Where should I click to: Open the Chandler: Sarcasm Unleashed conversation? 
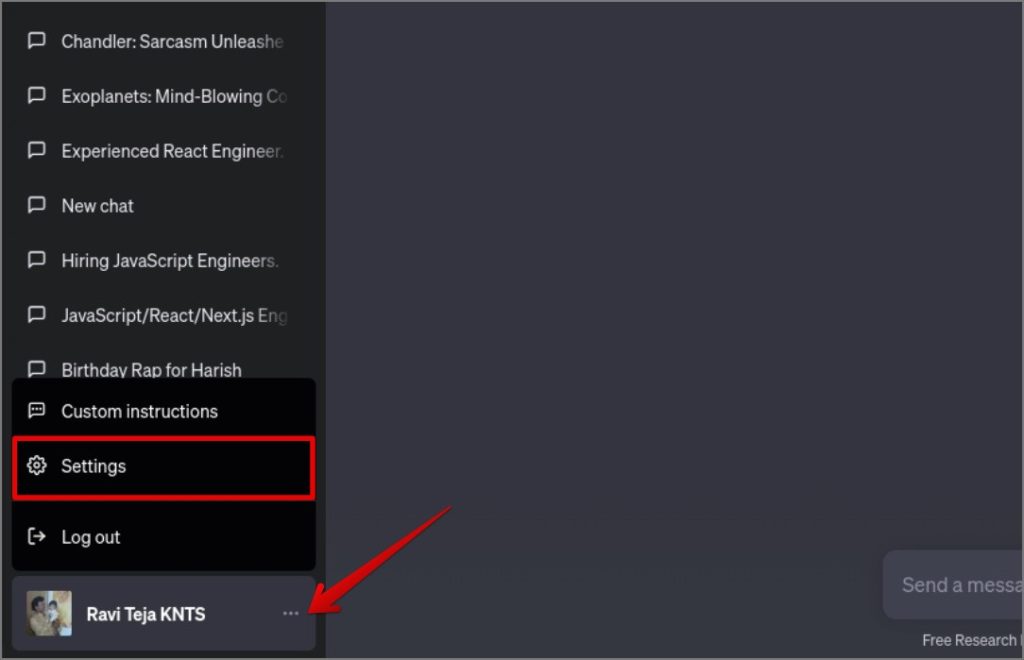(163, 41)
